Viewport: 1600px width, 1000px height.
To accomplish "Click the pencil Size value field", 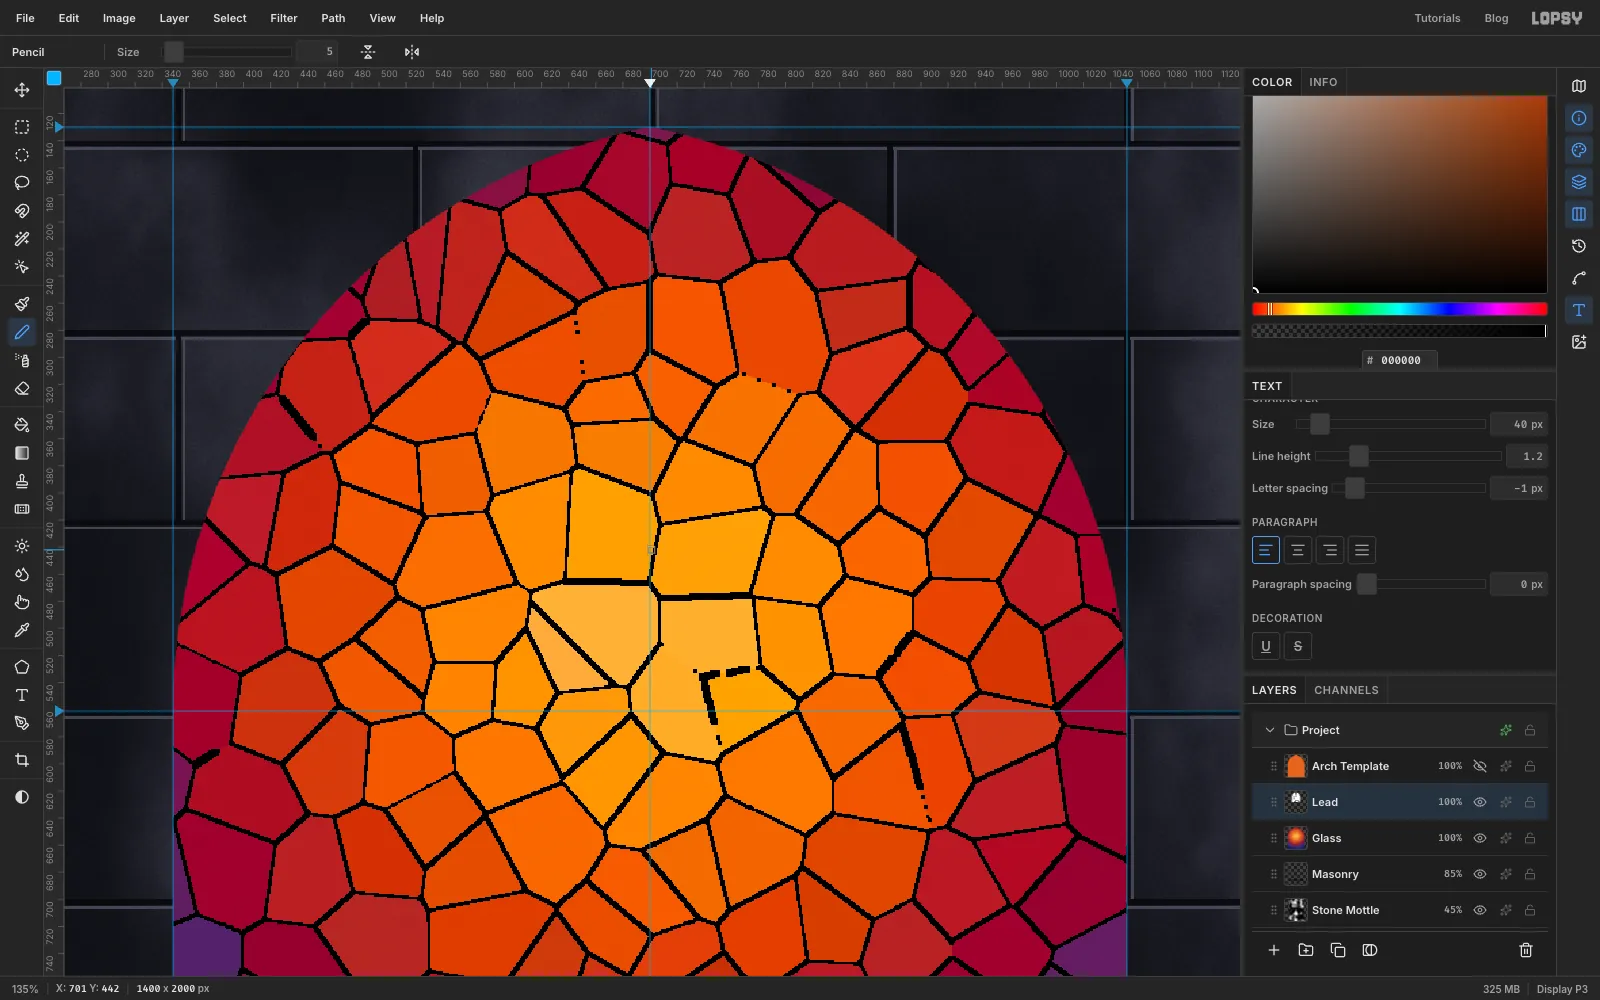I will pyautogui.click(x=316, y=52).
